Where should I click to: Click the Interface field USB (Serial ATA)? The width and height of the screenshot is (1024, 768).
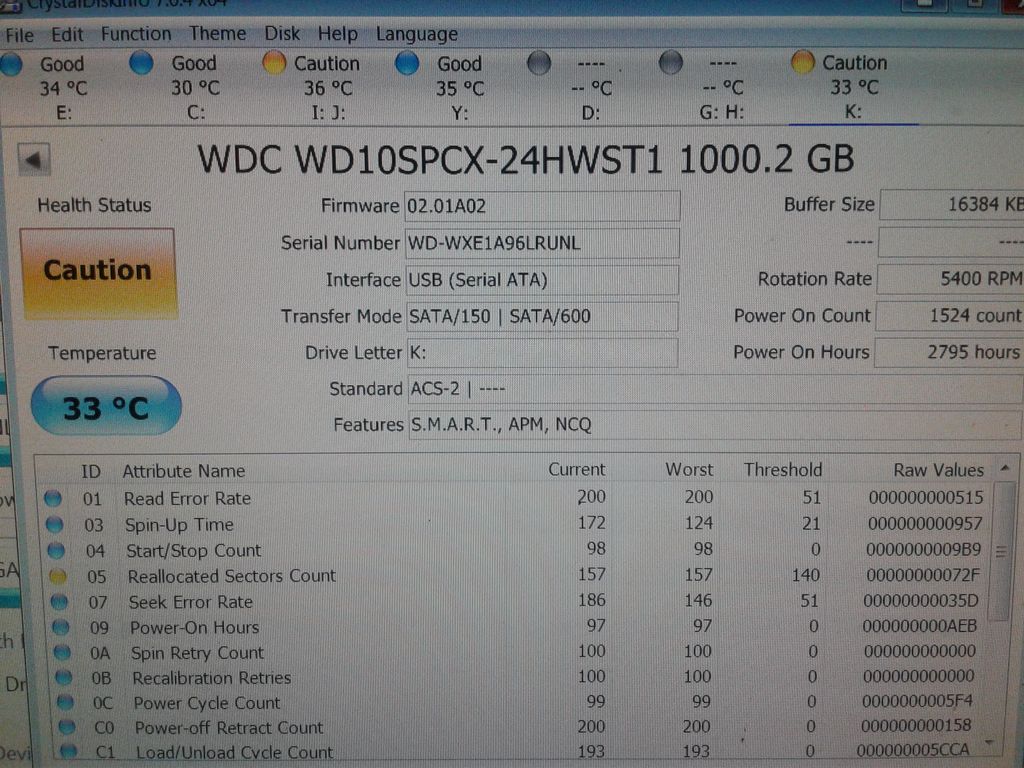pos(542,280)
